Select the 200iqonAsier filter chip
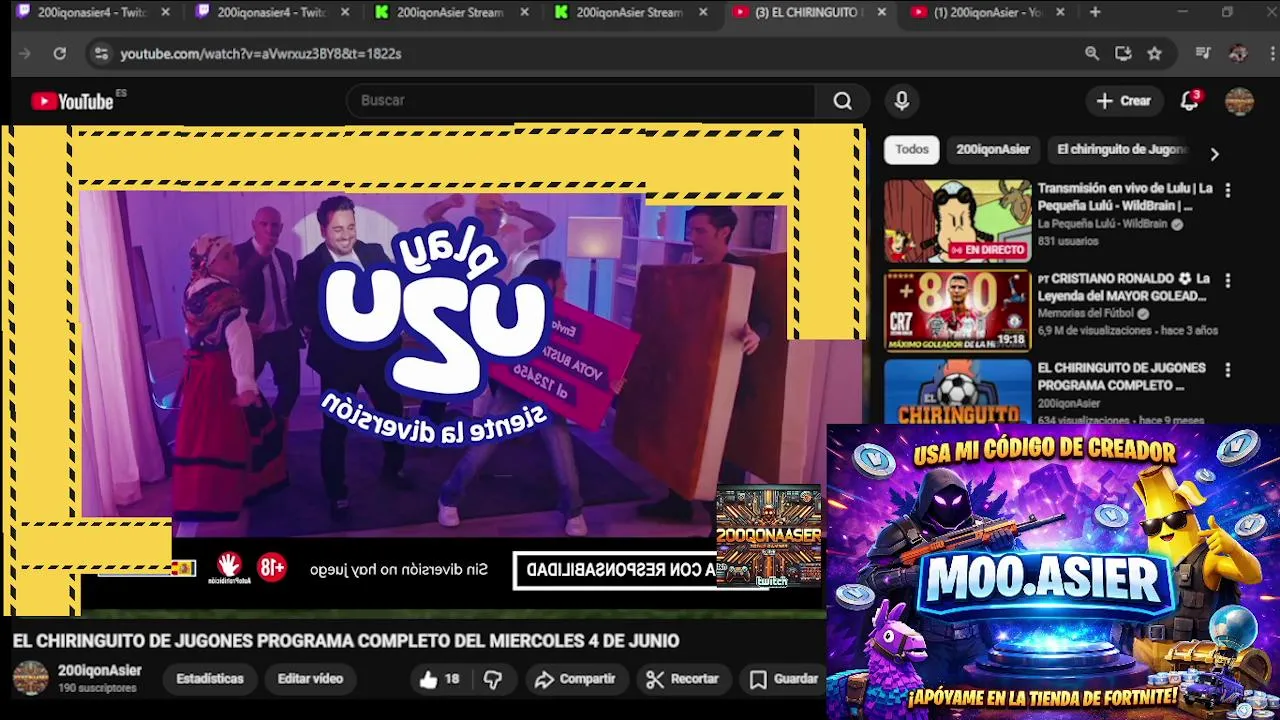The width and height of the screenshot is (1280, 720). (993, 149)
